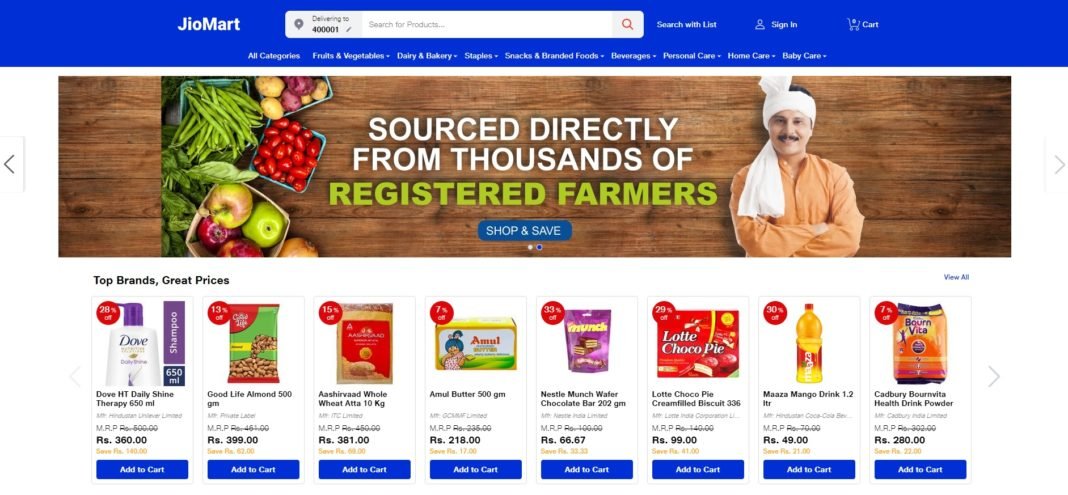Viewport: 1068px width, 495px height.
Task: Open the shopping Cart icon
Action: [x=853, y=25]
